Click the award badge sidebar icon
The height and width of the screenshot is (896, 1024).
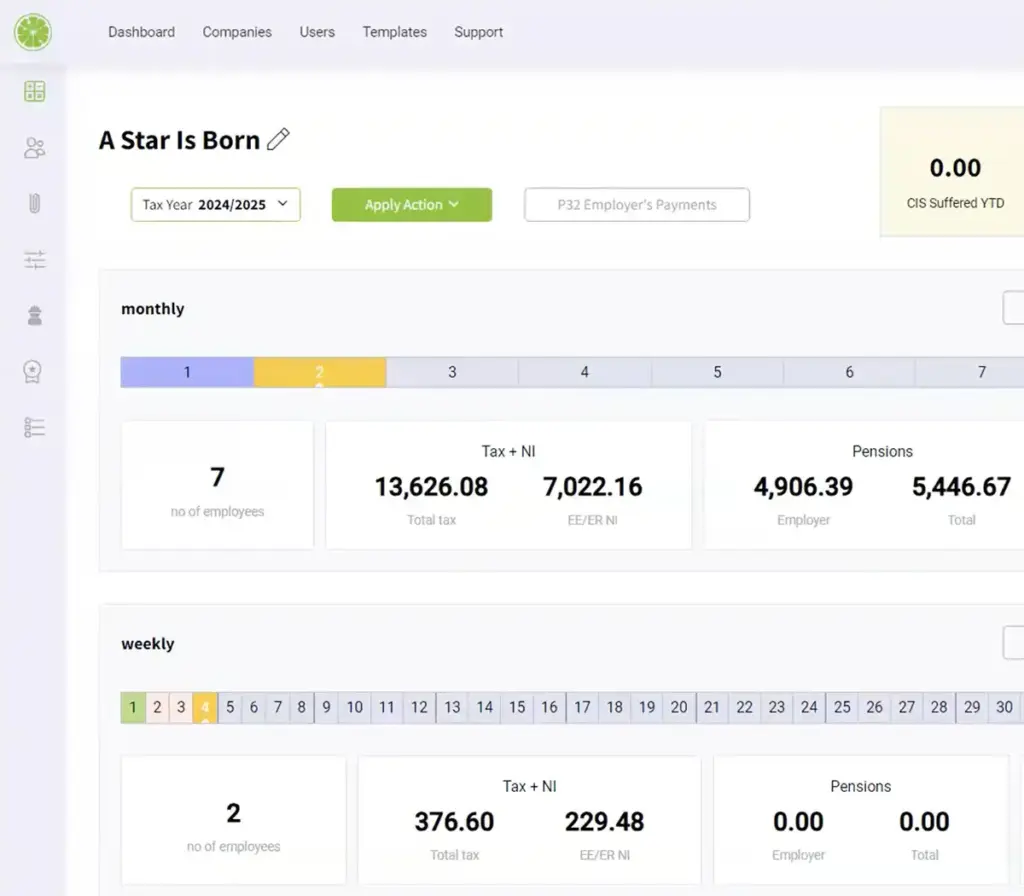(x=33, y=372)
